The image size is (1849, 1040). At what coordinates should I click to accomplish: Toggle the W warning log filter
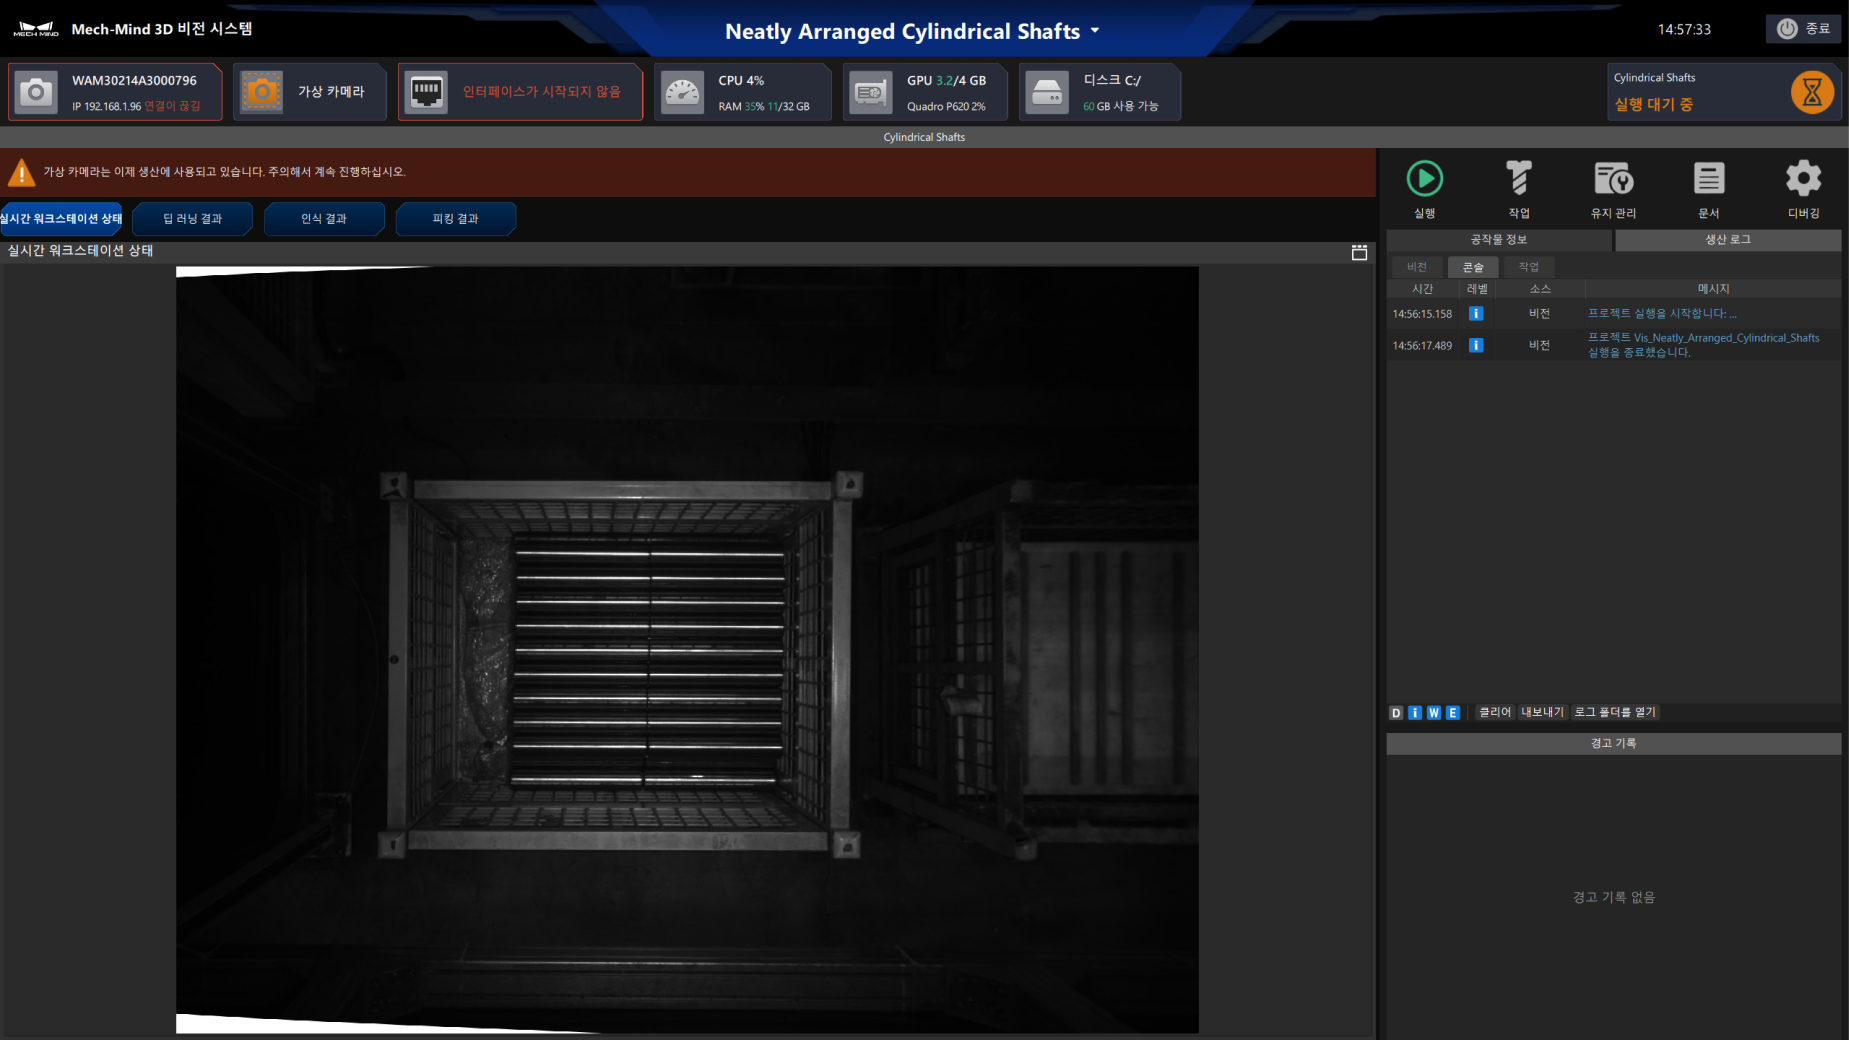1434,713
